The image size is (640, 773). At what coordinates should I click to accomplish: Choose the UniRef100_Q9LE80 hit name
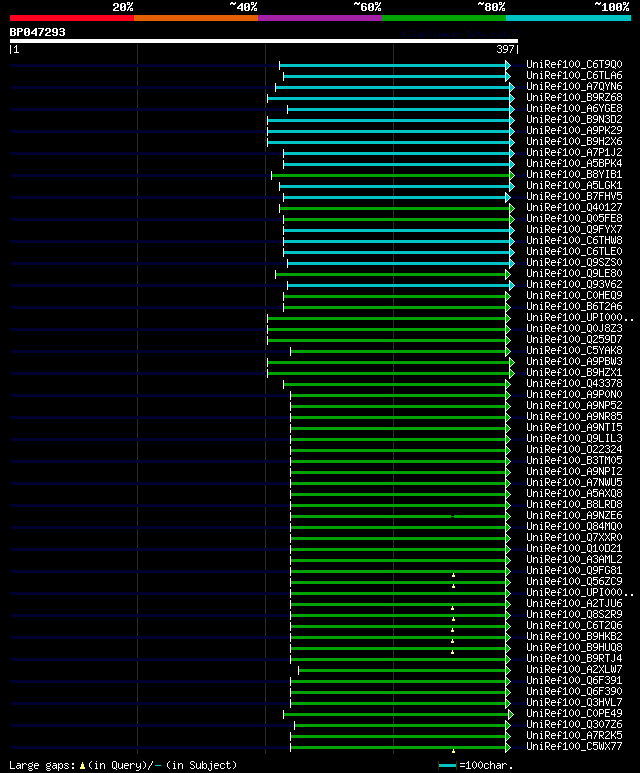[574, 274]
